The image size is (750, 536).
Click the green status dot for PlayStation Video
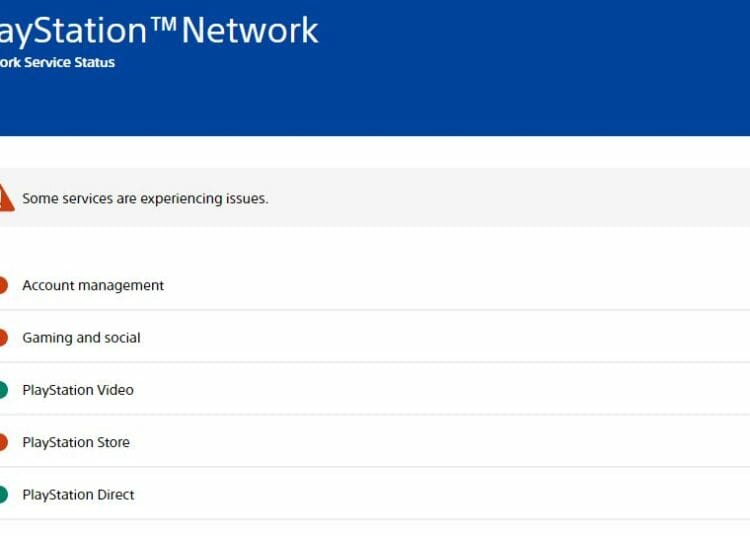(x=3, y=390)
